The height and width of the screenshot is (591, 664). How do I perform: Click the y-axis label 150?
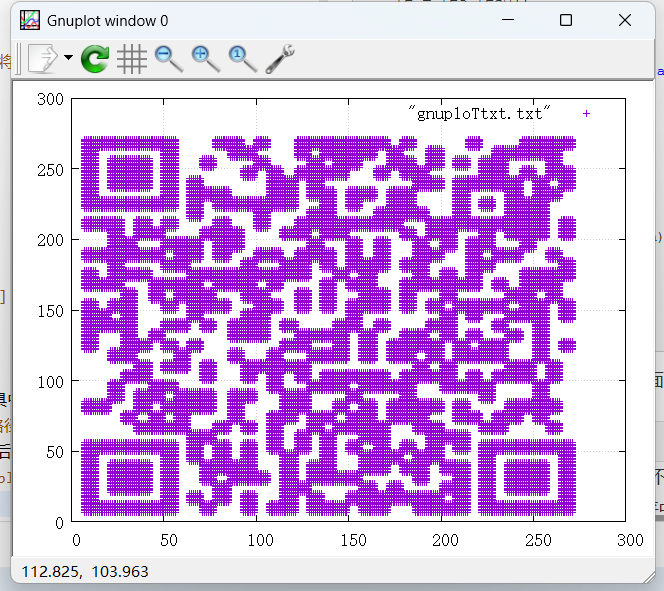pos(50,311)
